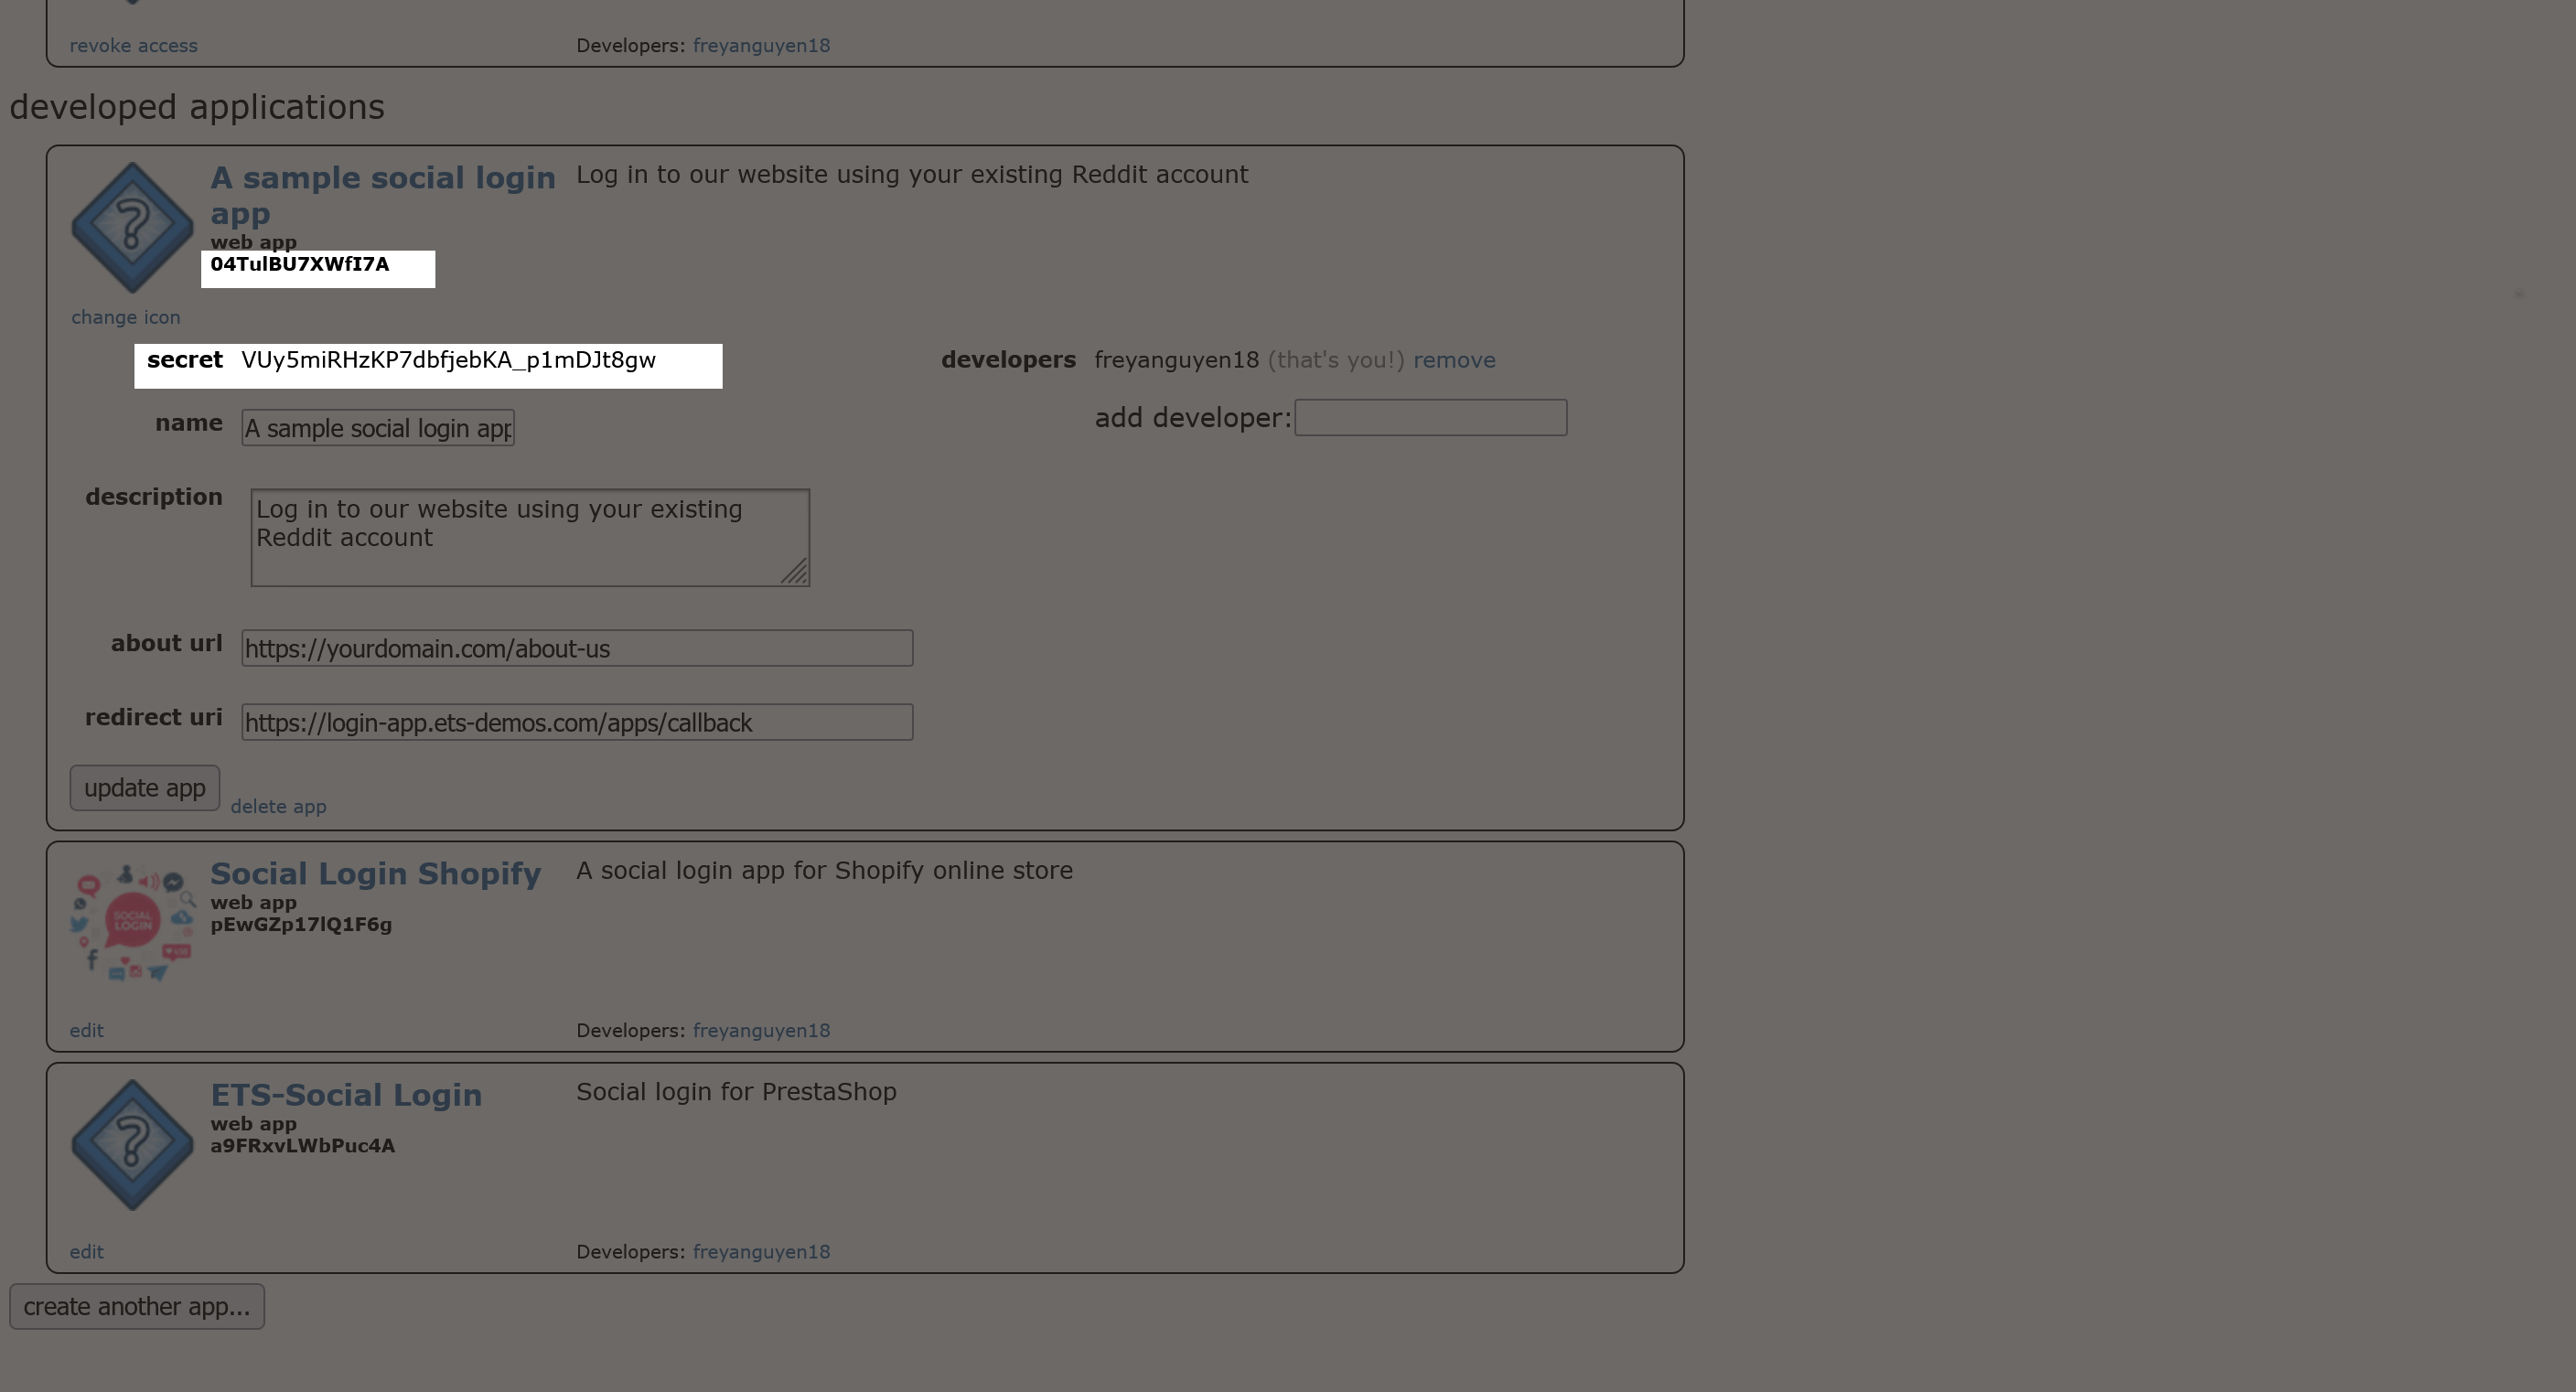This screenshot has height=1392, width=2576.
Task: Edit the Social Login Shopify app
Action: point(87,1030)
